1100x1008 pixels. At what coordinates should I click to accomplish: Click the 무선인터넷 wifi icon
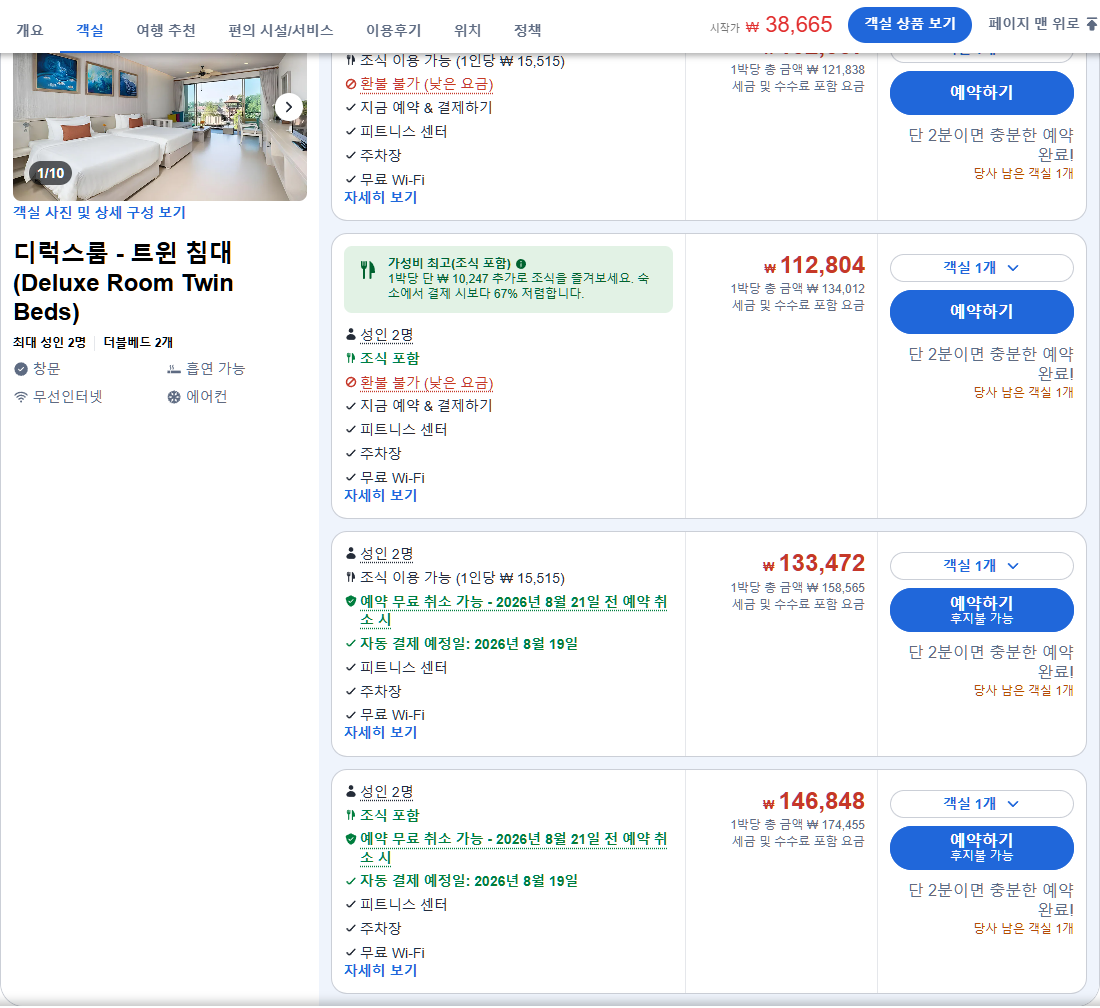[21, 397]
